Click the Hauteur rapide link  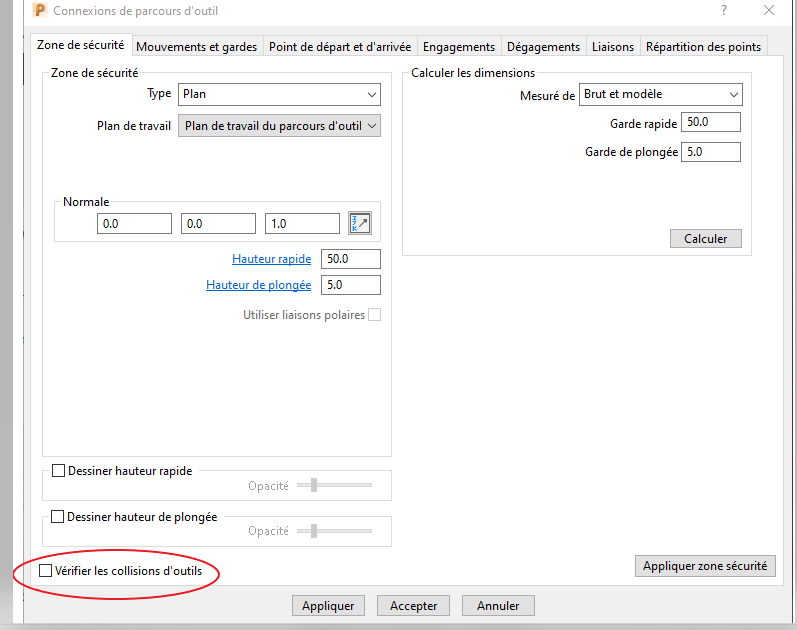[x=271, y=259]
